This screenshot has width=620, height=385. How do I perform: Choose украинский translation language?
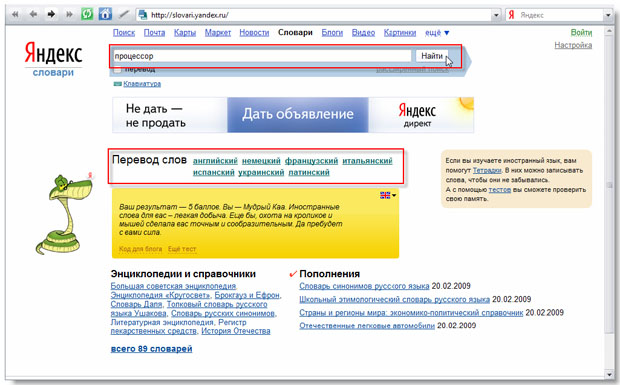261,172
